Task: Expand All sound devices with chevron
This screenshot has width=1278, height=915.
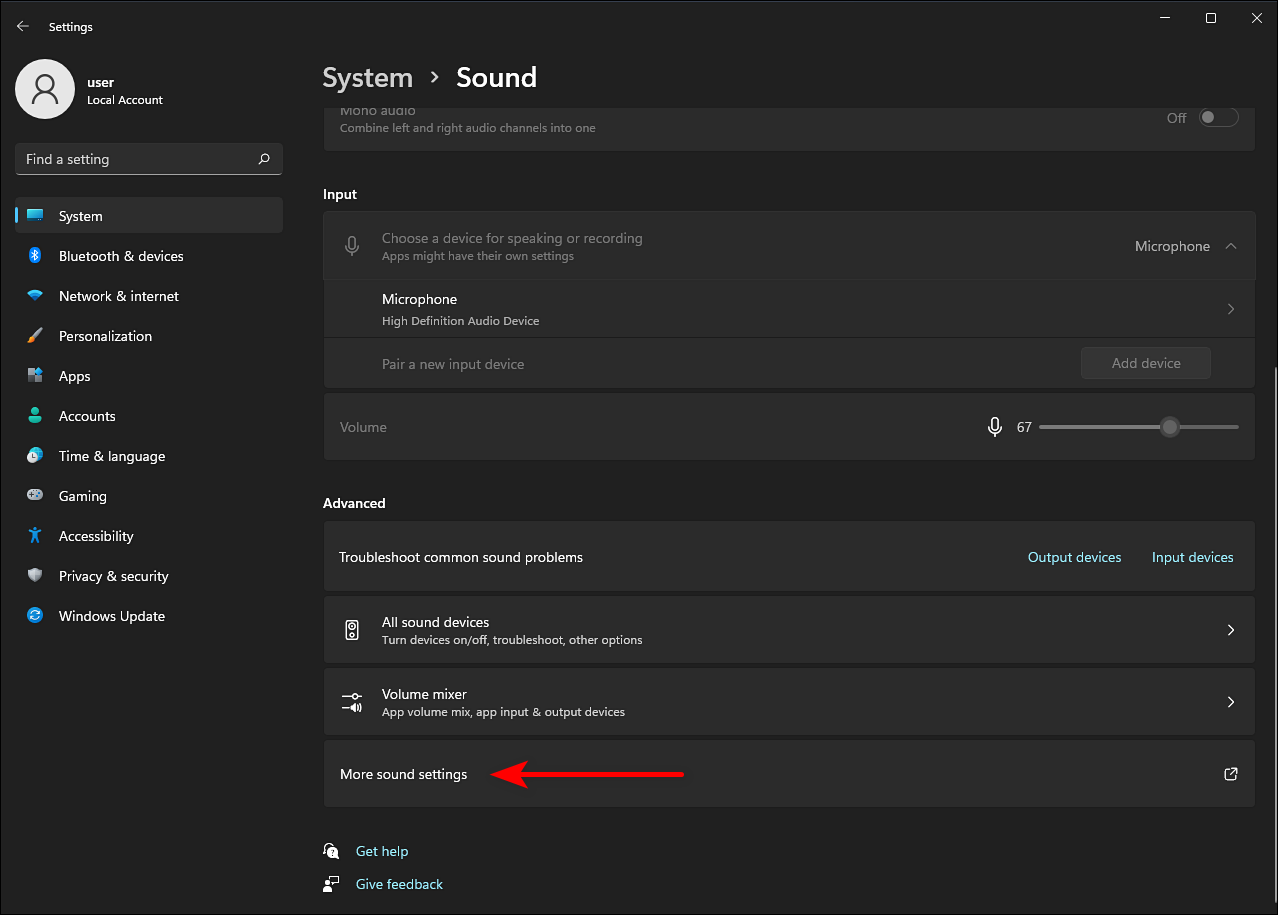Action: pos(1231,630)
